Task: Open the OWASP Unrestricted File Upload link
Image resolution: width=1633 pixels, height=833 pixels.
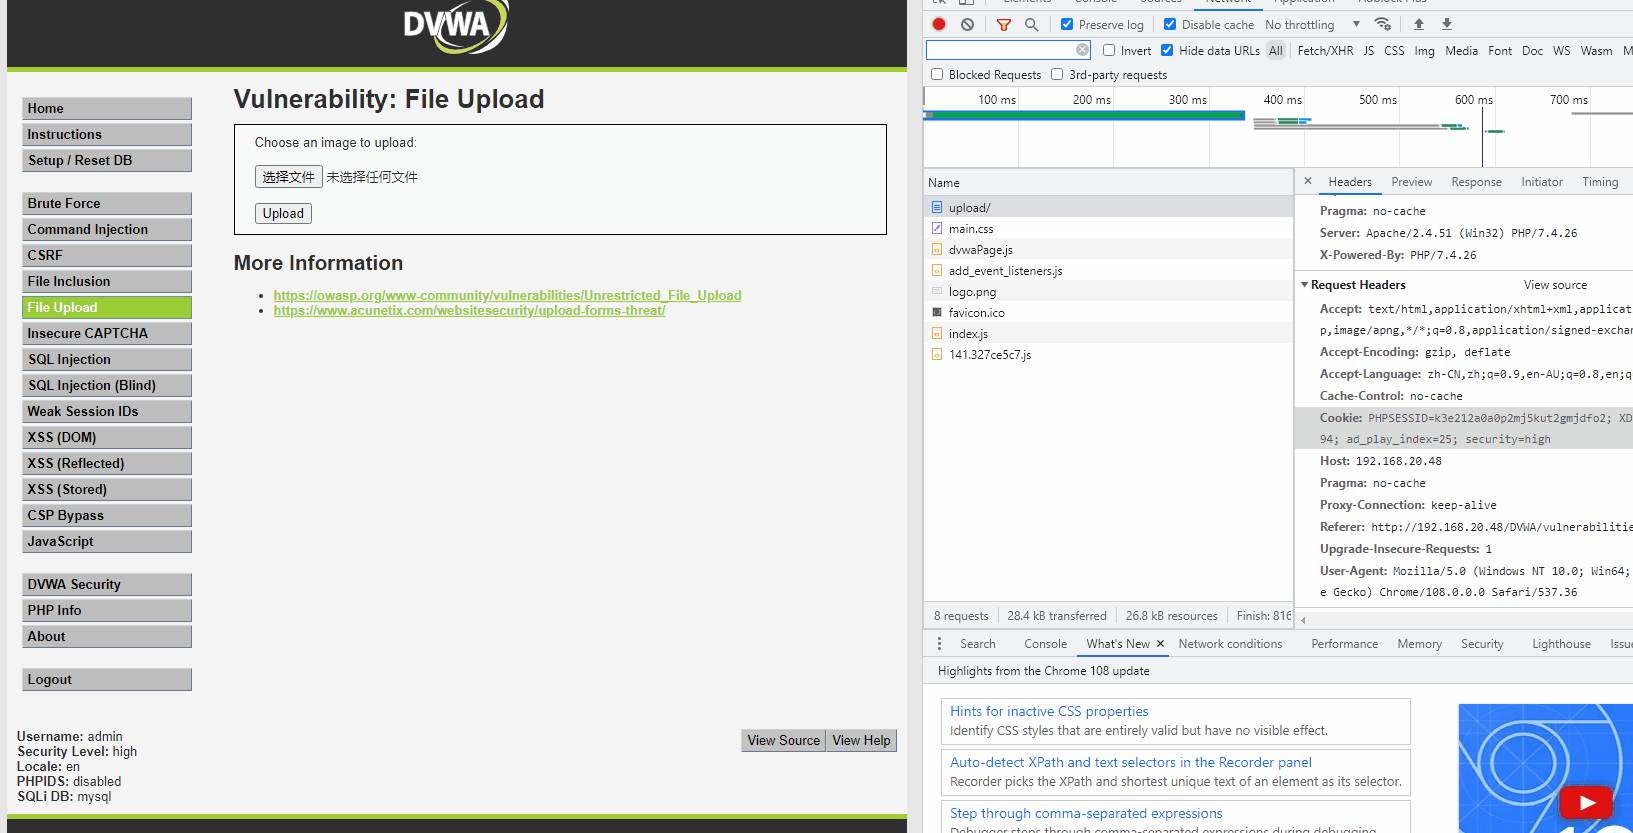Action: coord(507,295)
